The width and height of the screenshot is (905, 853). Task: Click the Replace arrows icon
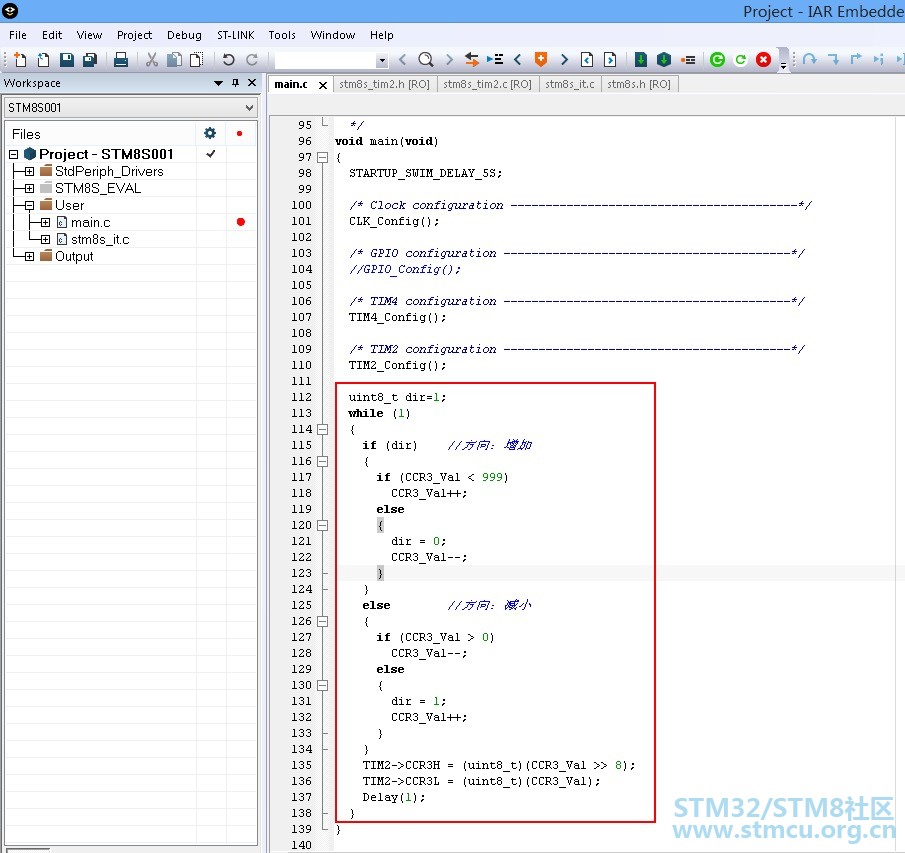tap(472, 59)
